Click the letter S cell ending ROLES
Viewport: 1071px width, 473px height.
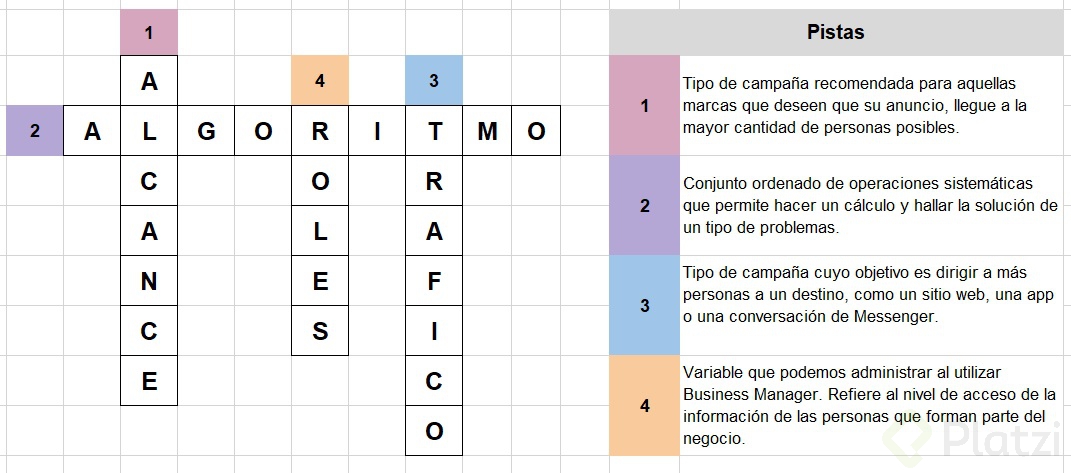coord(320,330)
